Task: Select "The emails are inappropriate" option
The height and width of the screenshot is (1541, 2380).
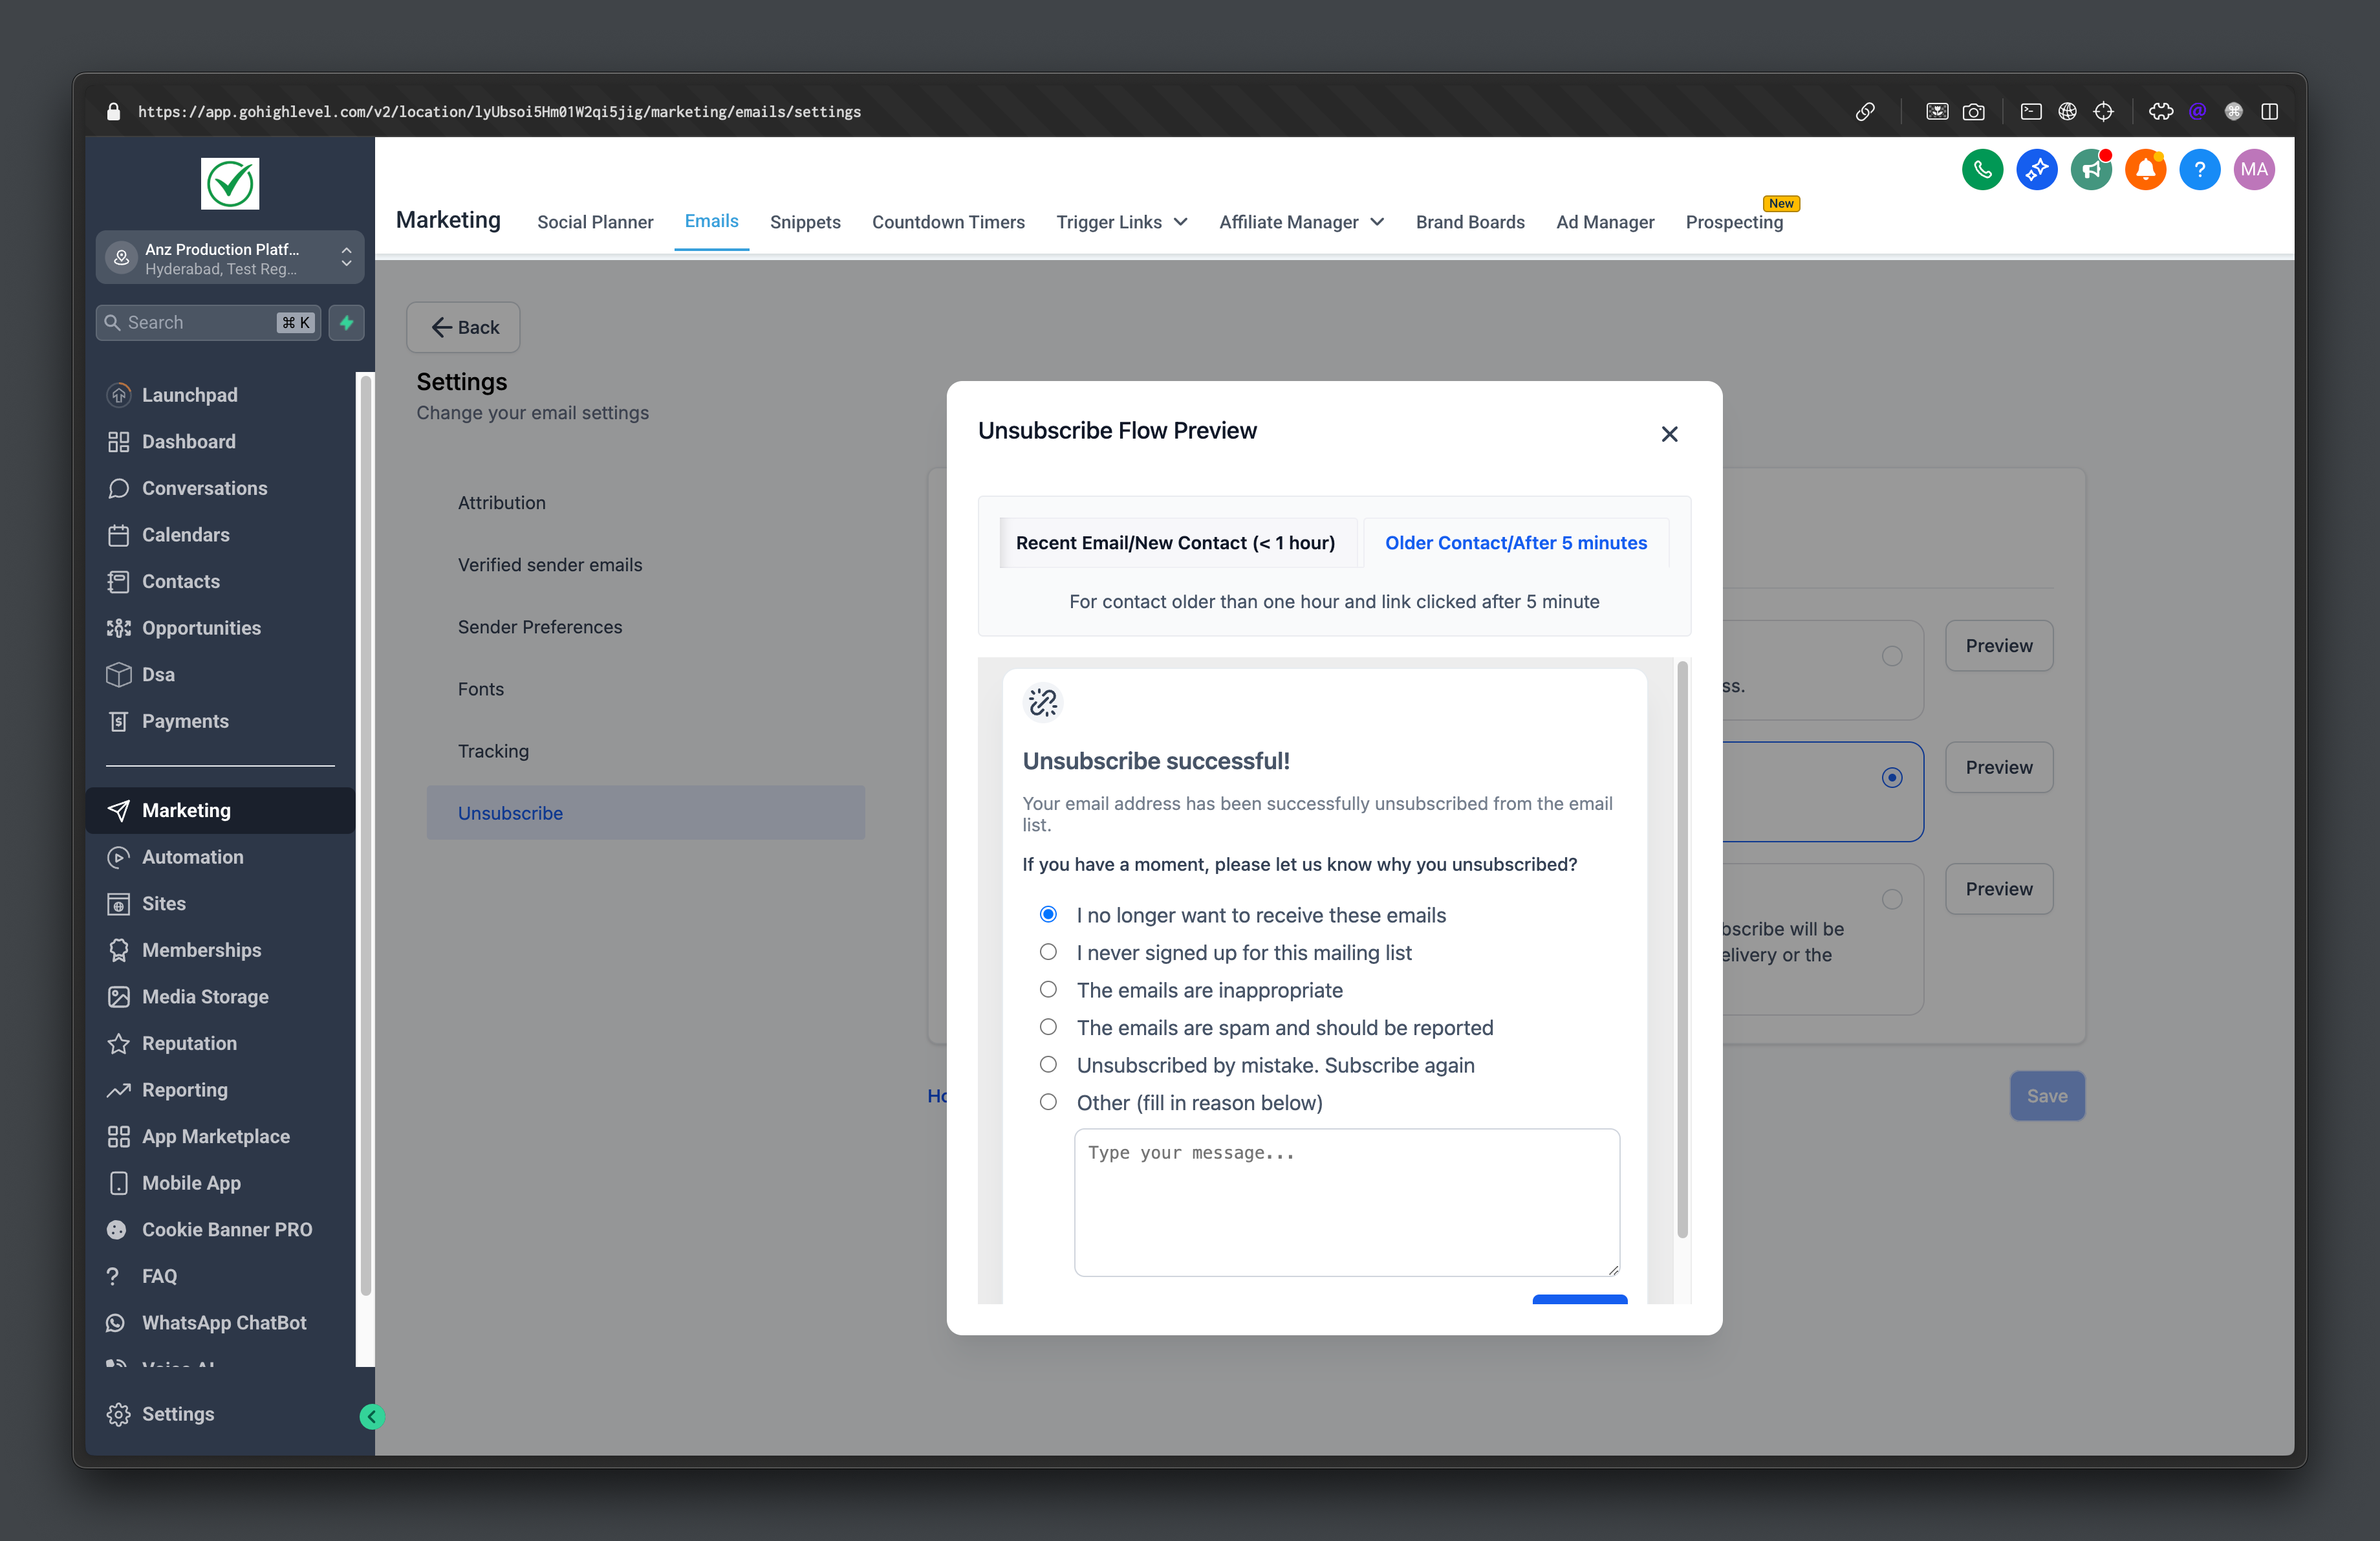Action: pos(1048,989)
